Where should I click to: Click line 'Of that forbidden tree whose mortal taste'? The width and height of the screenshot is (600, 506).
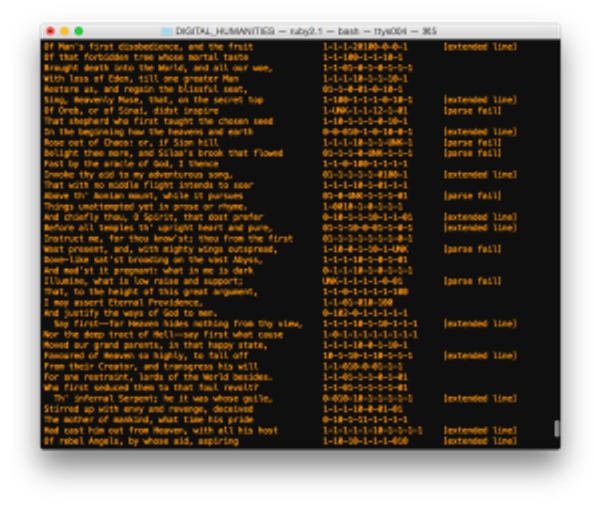(x=146, y=57)
